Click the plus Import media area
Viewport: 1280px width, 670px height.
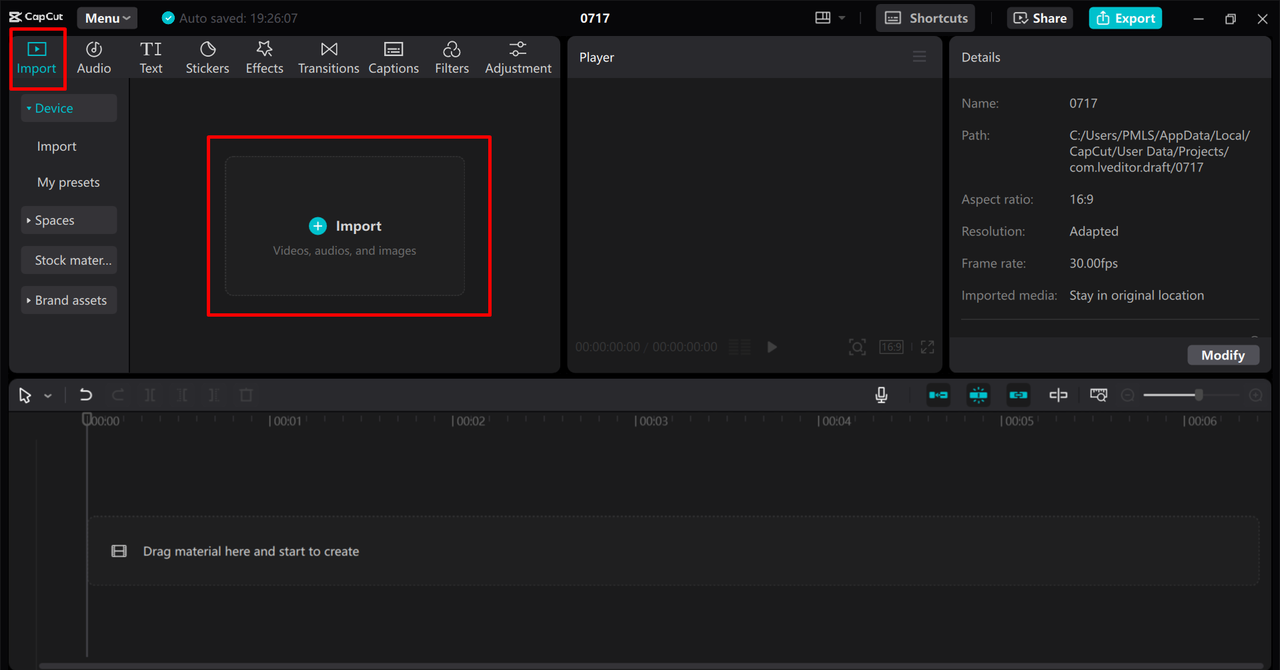tap(345, 226)
